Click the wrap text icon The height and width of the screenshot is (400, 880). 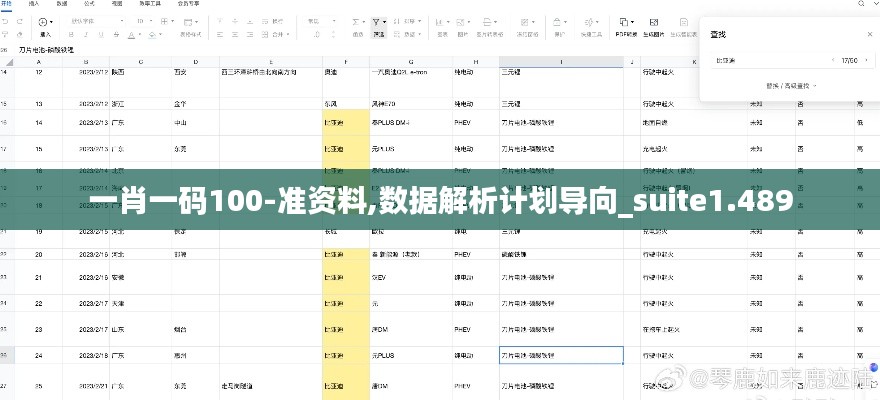(x=266, y=22)
